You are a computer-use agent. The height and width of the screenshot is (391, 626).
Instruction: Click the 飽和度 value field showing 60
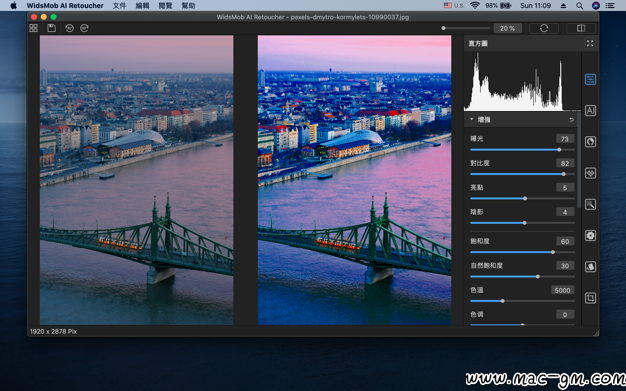click(x=565, y=241)
